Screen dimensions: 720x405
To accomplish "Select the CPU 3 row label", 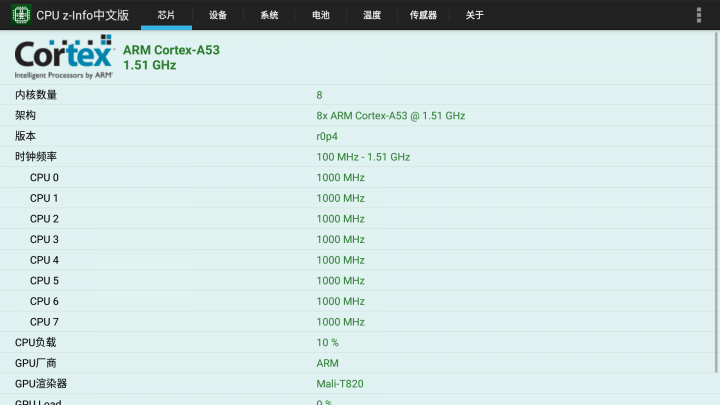I will pos(44,240).
